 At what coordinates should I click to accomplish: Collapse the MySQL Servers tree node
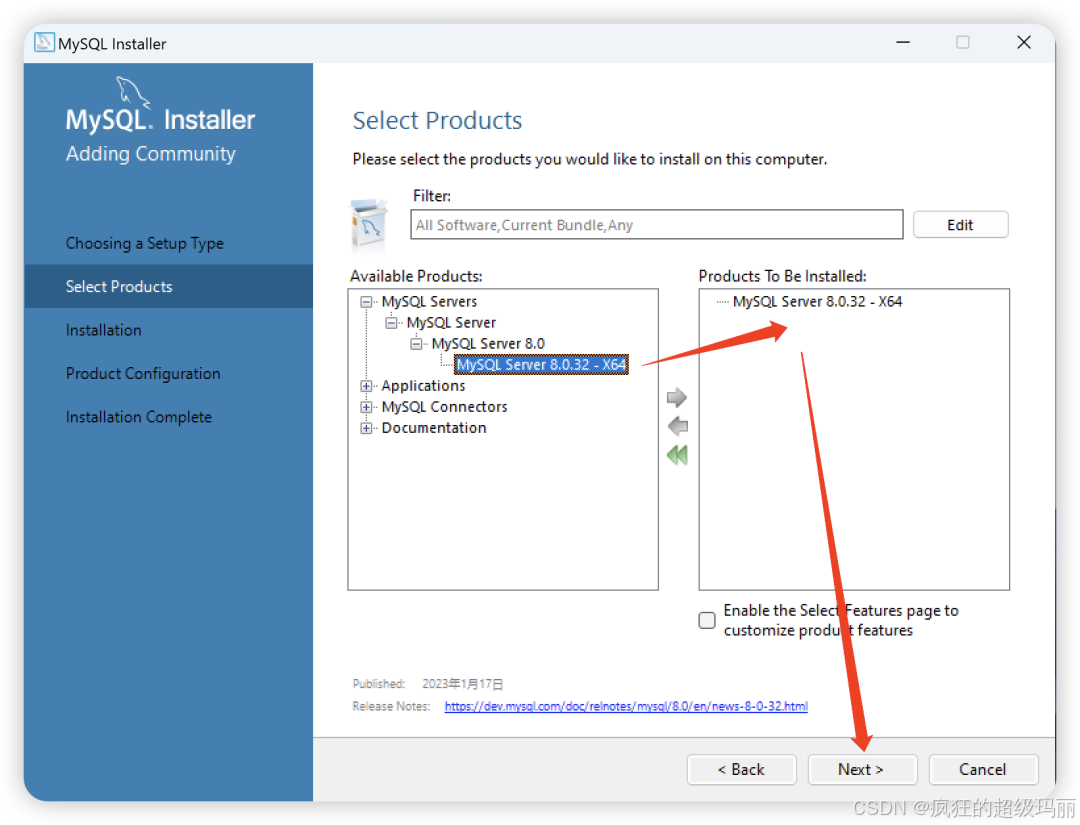[x=366, y=302]
